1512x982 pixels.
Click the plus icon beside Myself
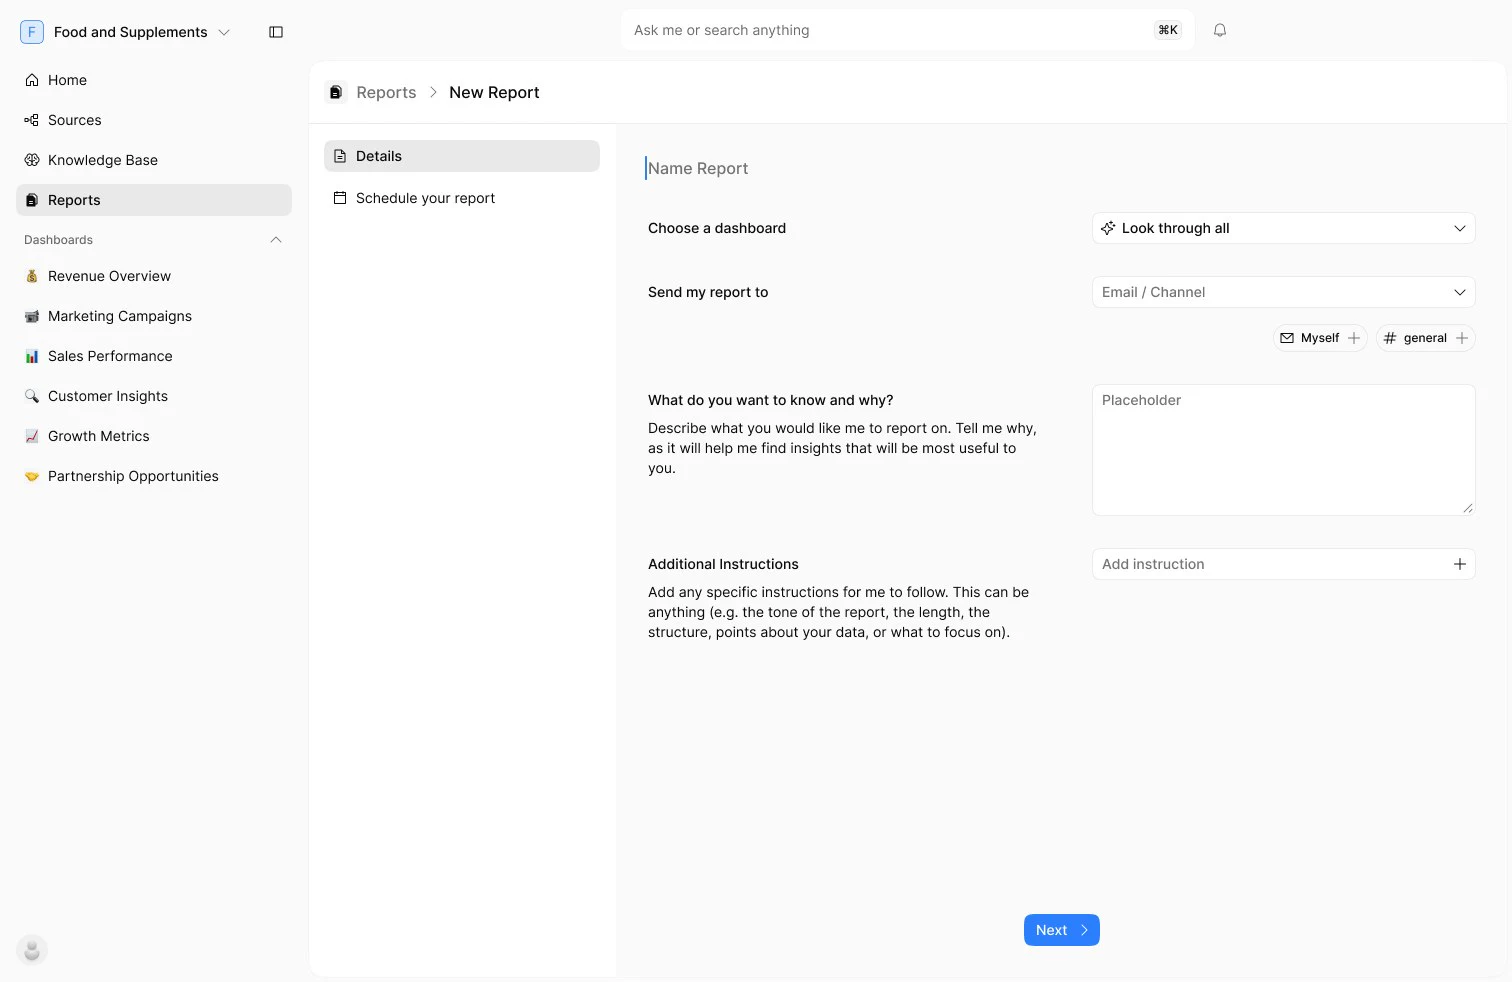pos(1354,338)
